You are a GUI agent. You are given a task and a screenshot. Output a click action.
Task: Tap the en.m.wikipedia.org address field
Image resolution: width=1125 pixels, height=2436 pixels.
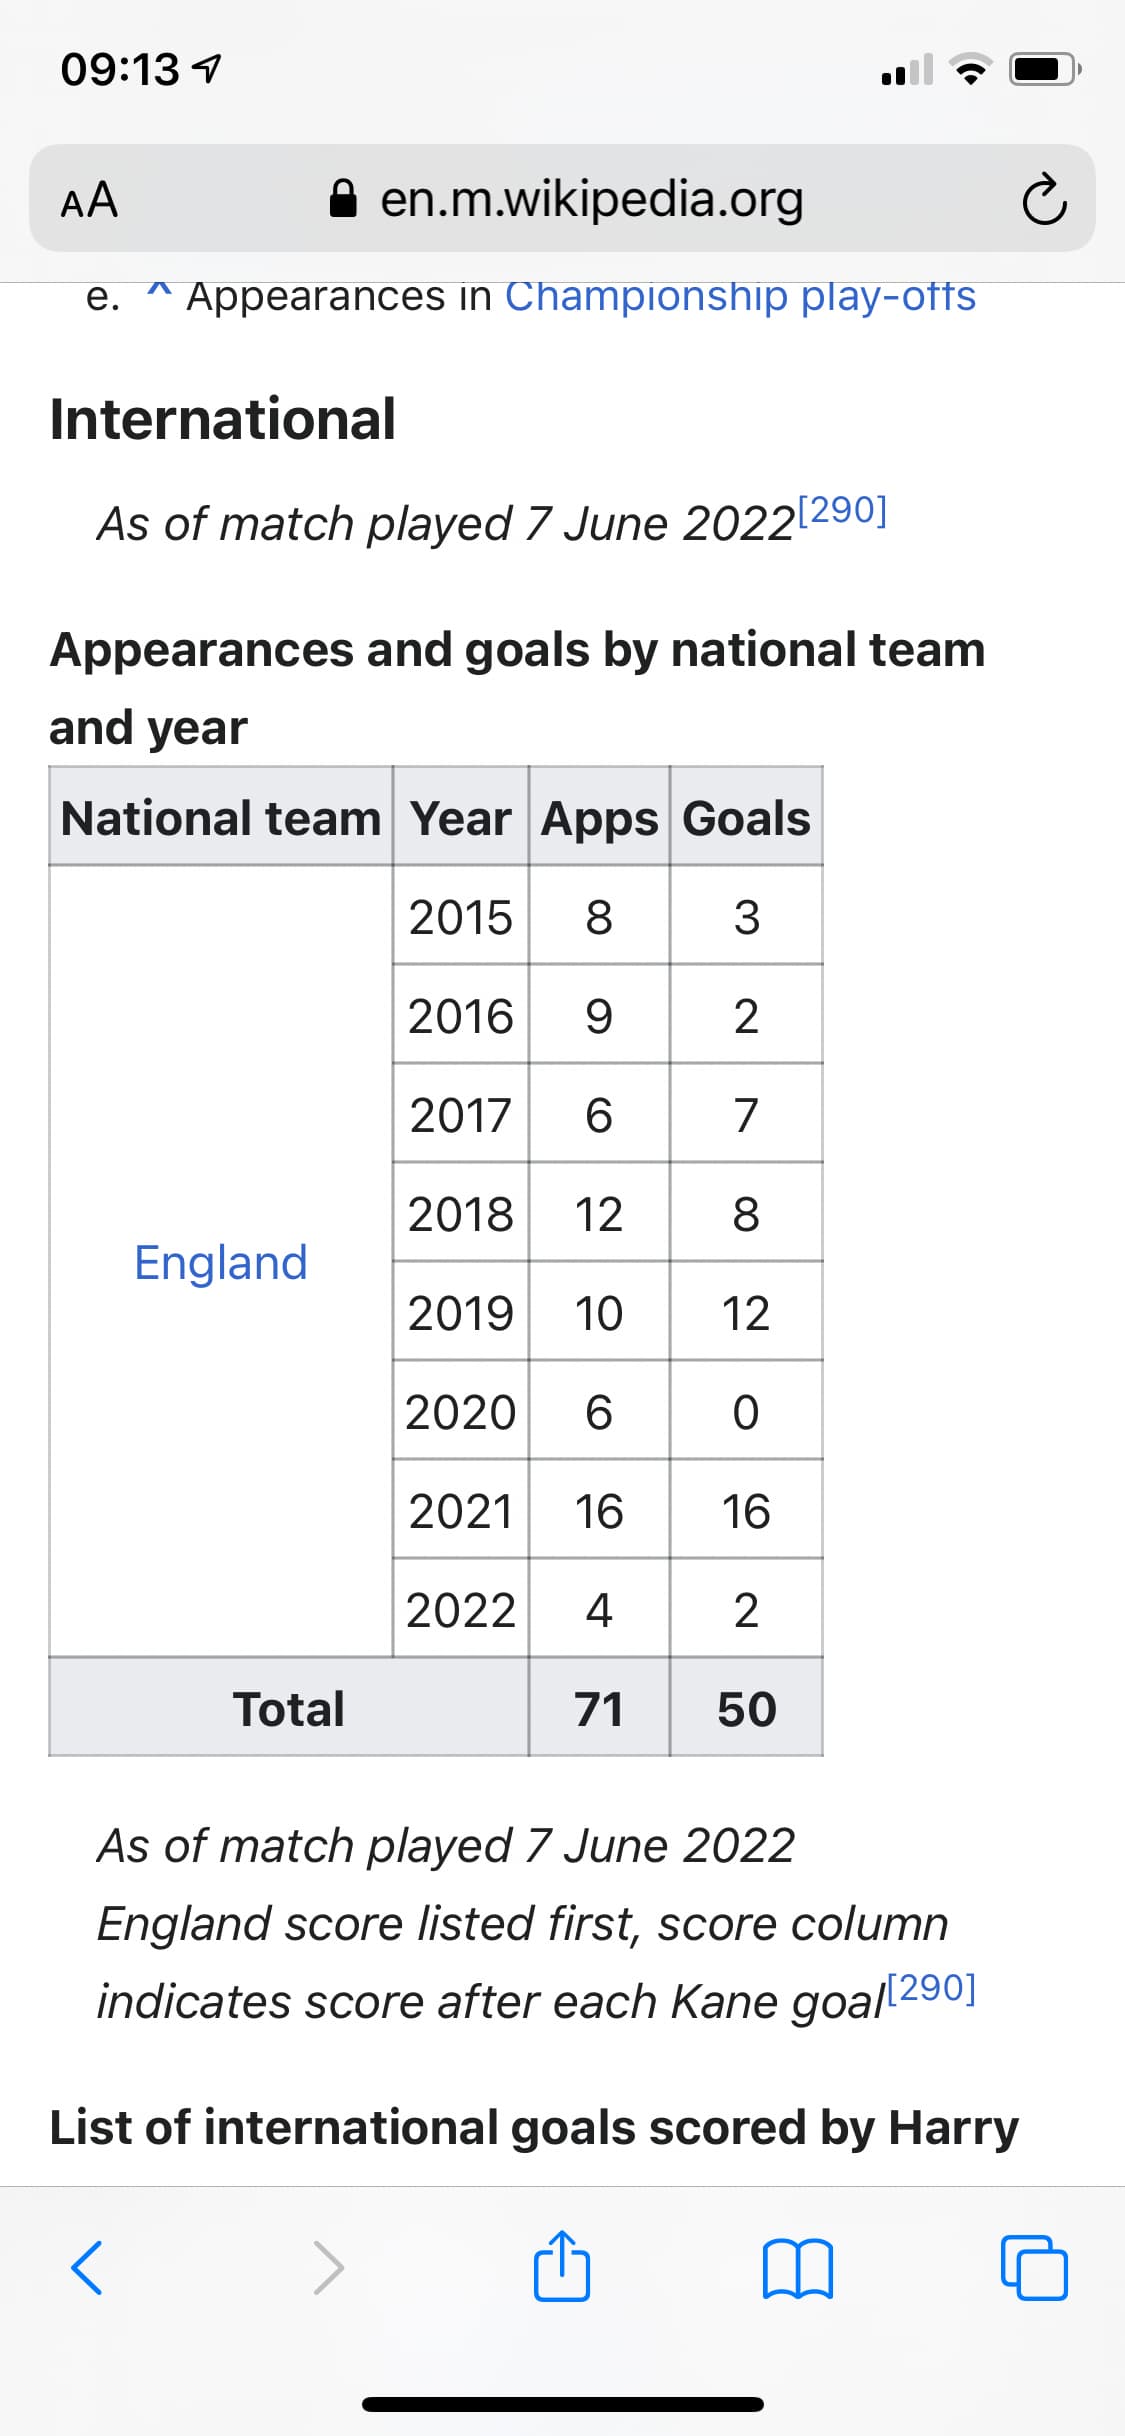pos(562,198)
